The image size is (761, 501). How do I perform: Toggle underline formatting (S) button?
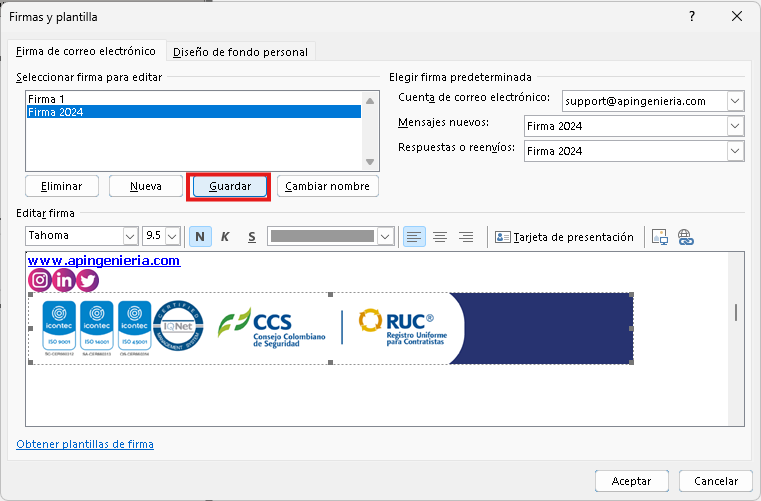251,237
